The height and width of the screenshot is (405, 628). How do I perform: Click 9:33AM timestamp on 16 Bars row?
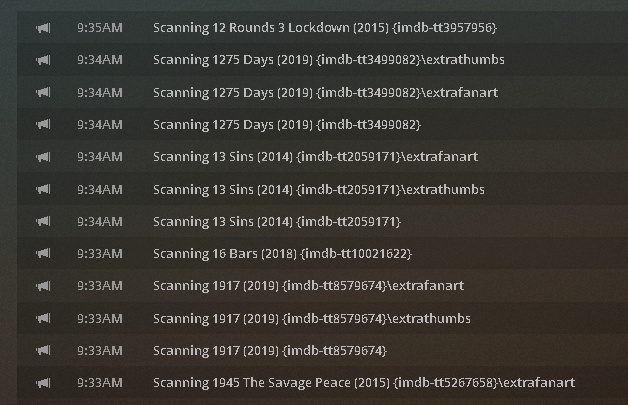(x=100, y=254)
